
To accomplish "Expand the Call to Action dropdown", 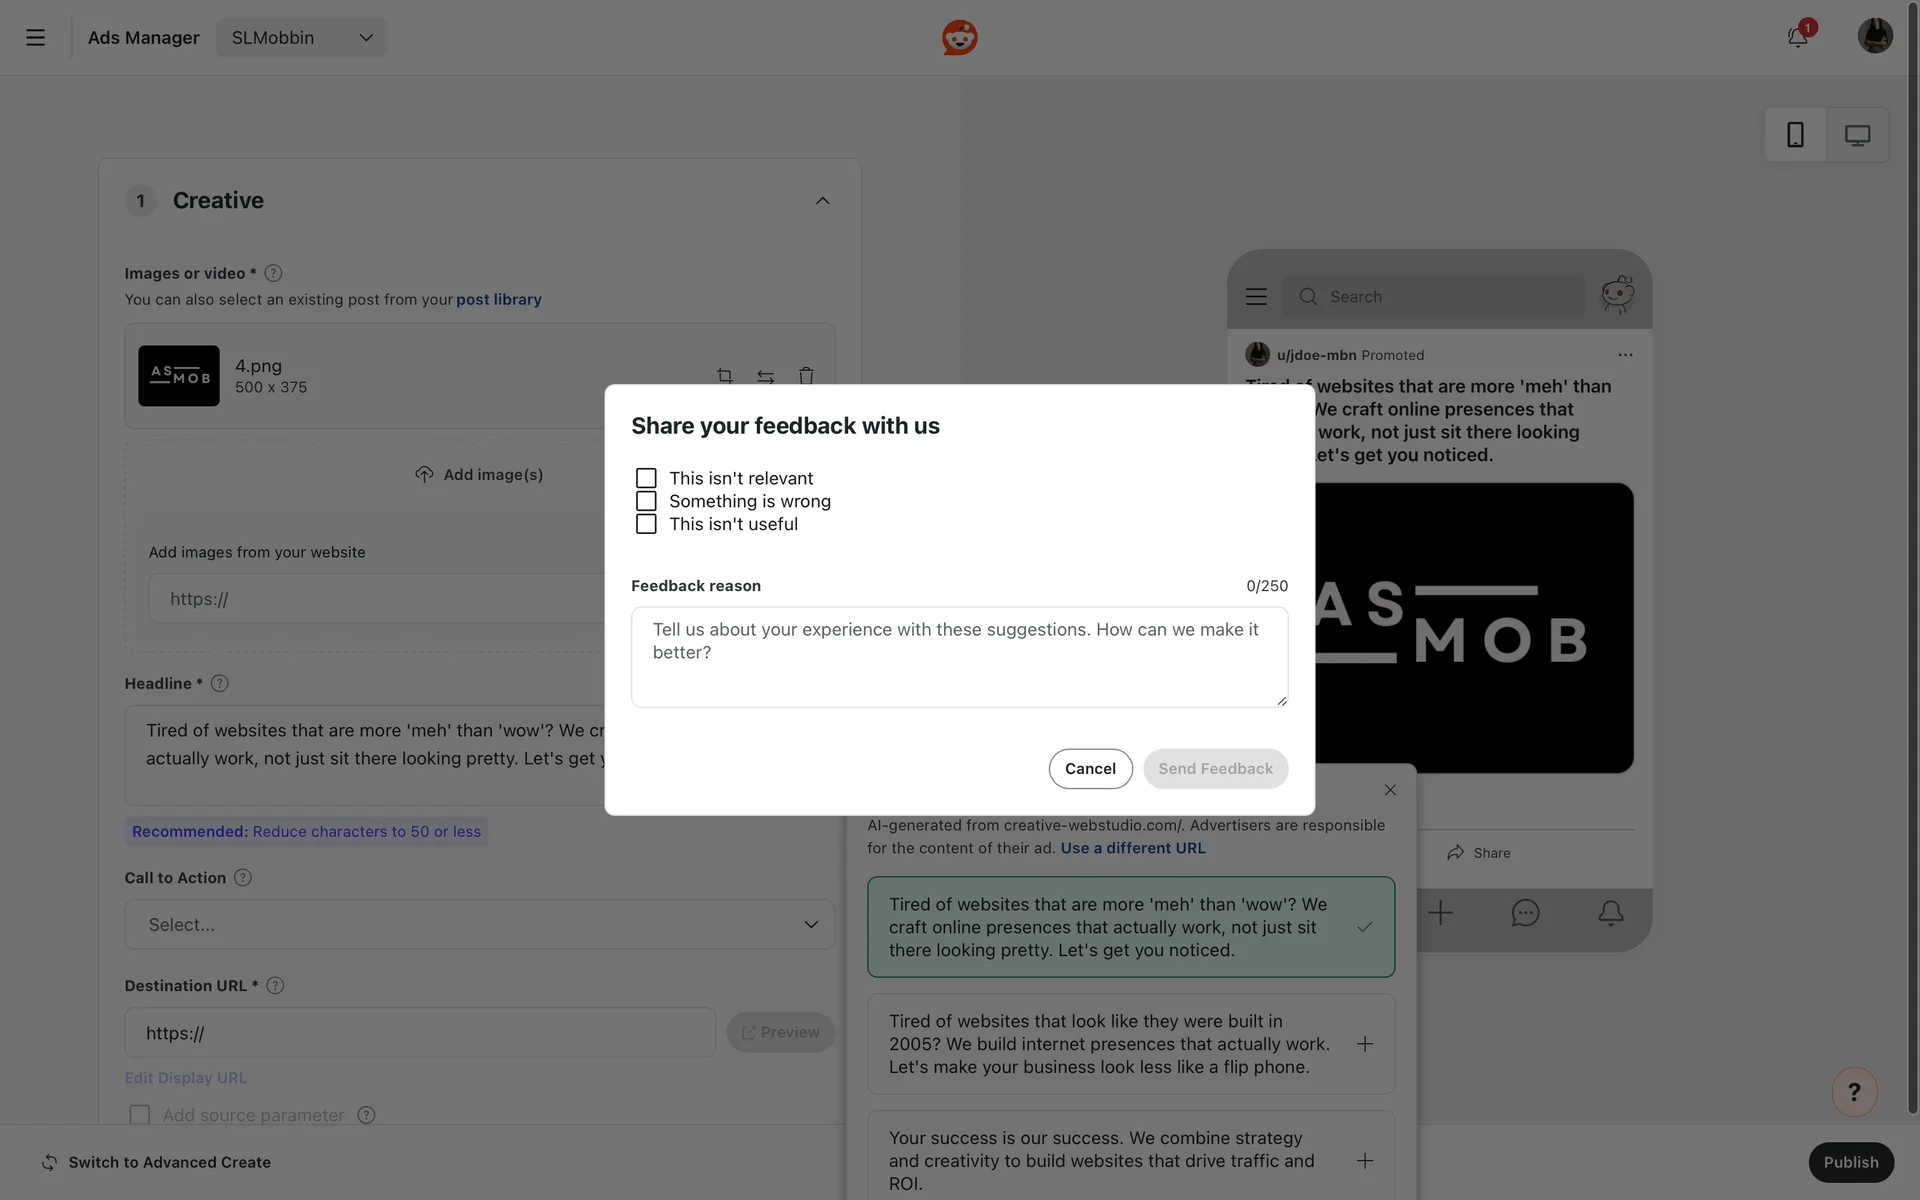I will pyautogui.click(x=479, y=924).
